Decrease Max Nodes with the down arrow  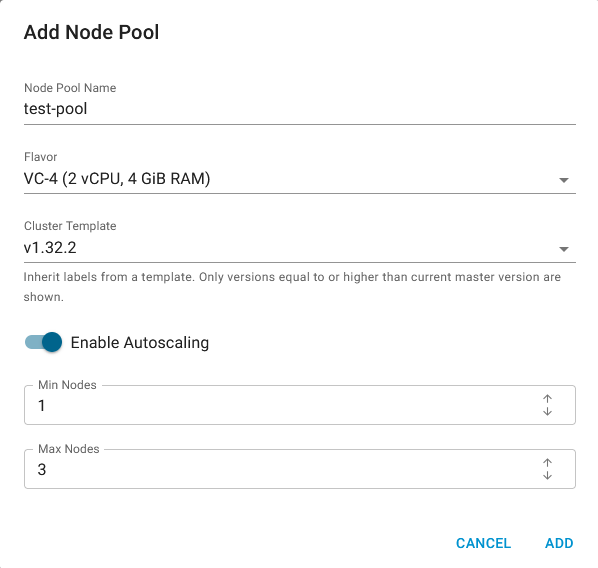547,475
